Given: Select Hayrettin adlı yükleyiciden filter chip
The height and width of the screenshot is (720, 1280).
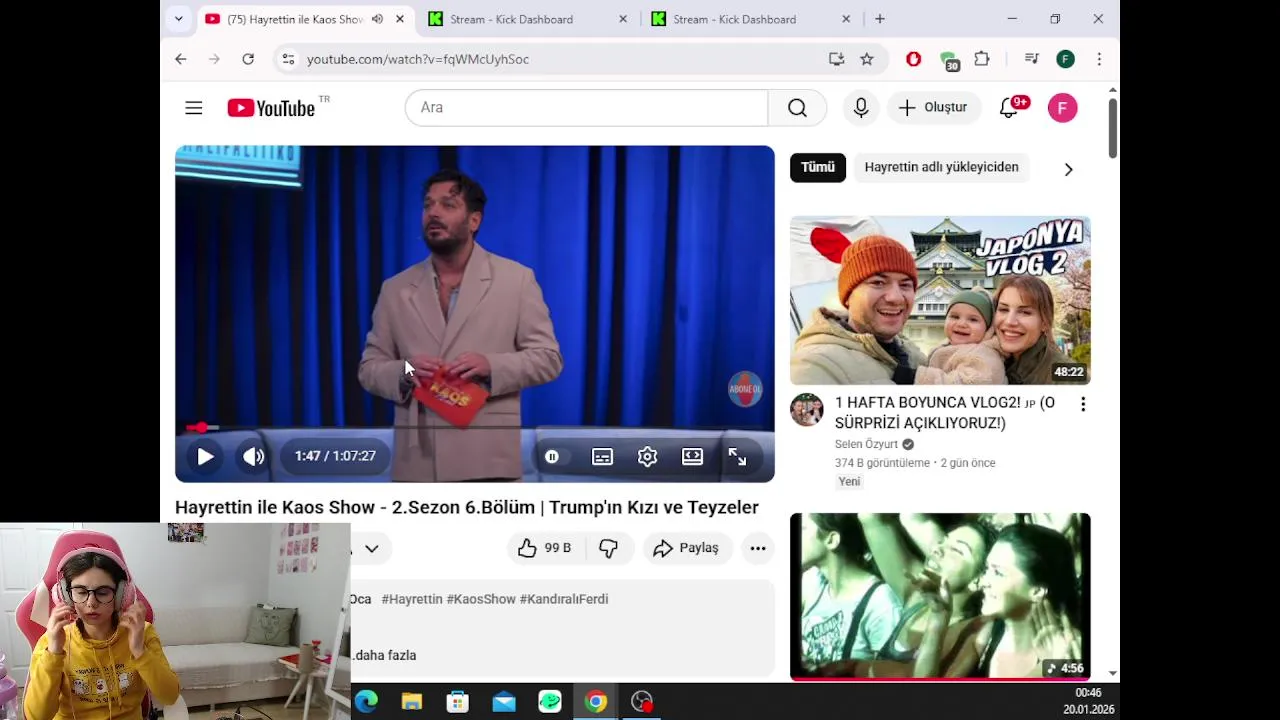Looking at the screenshot, I should (x=941, y=167).
